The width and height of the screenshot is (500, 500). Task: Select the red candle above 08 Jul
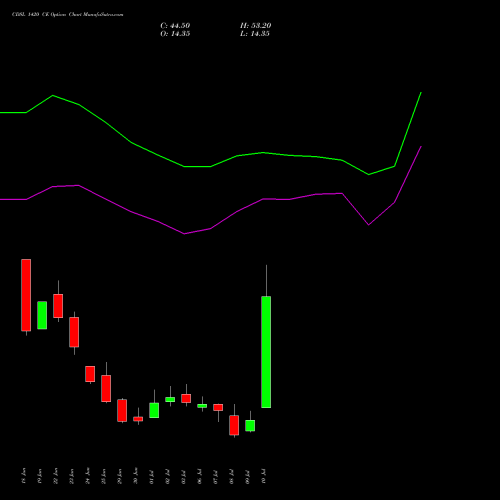pos(234,425)
